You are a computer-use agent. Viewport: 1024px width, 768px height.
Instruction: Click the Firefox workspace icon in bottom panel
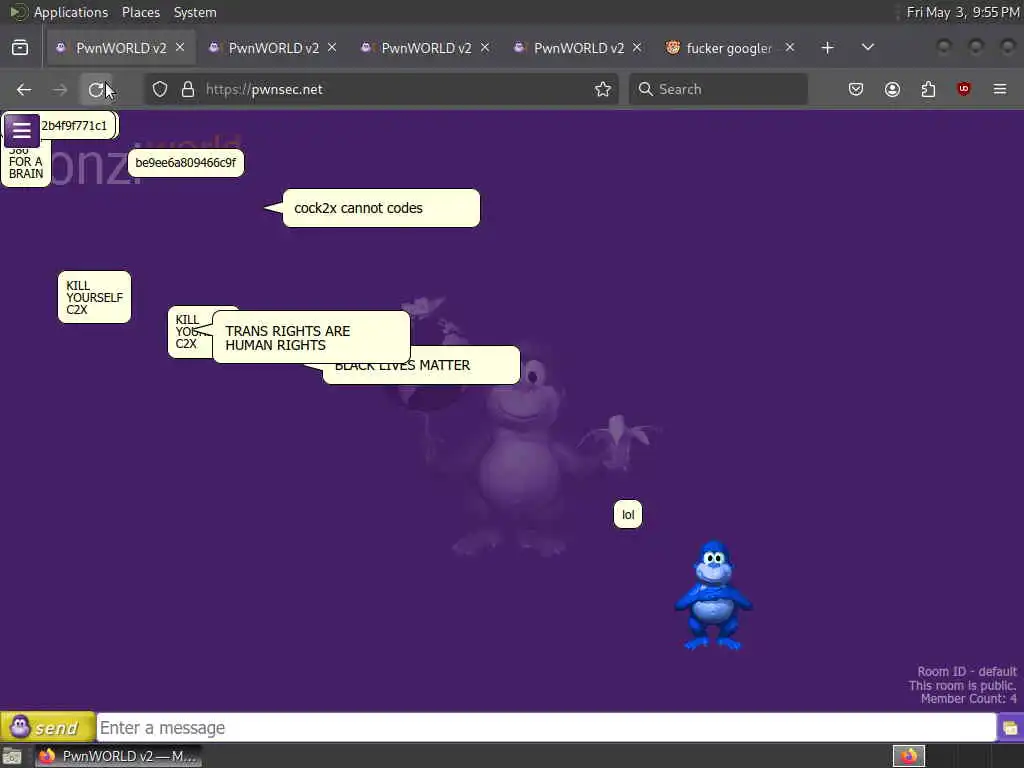pyautogui.click(x=908, y=756)
